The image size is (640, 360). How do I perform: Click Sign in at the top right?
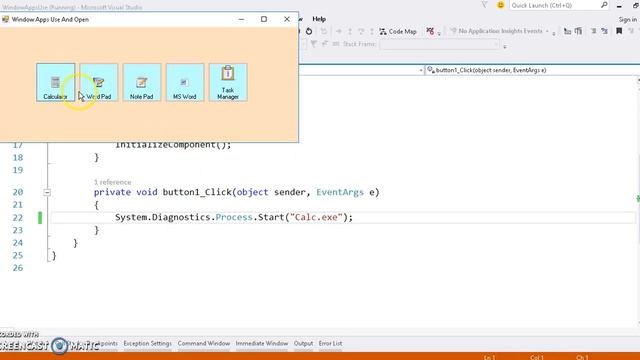pos(627,20)
